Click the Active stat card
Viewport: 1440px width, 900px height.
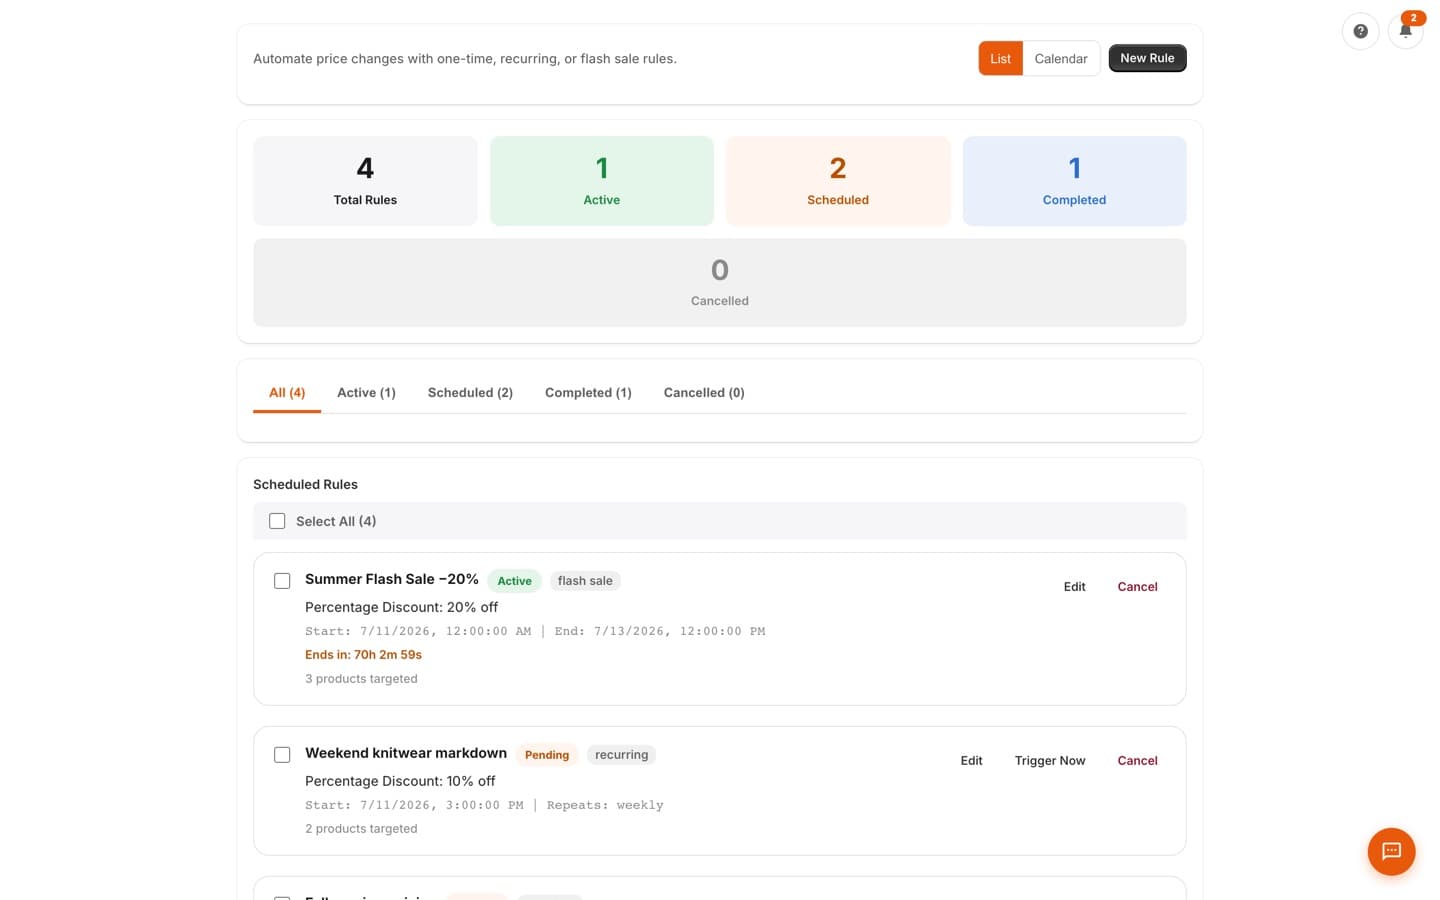click(602, 181)
